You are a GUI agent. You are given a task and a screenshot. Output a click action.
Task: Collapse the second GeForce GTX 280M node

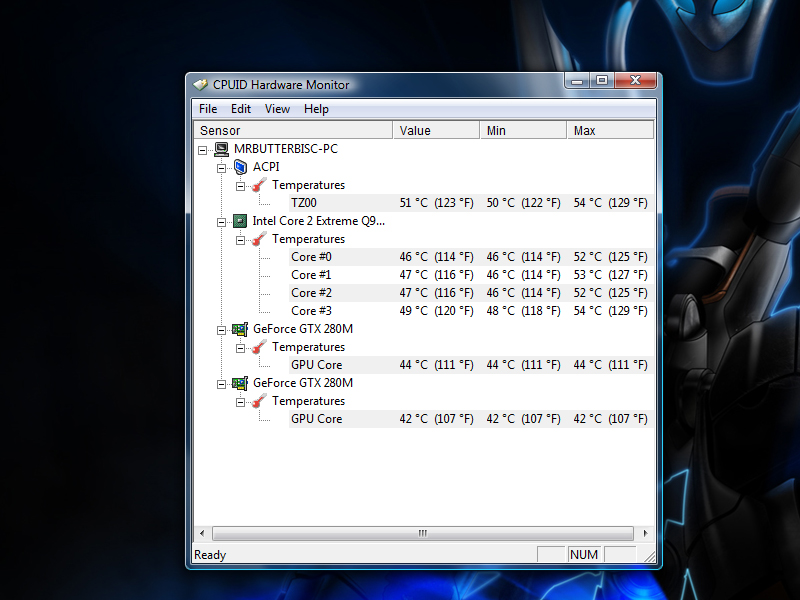(x=221, y=384)
